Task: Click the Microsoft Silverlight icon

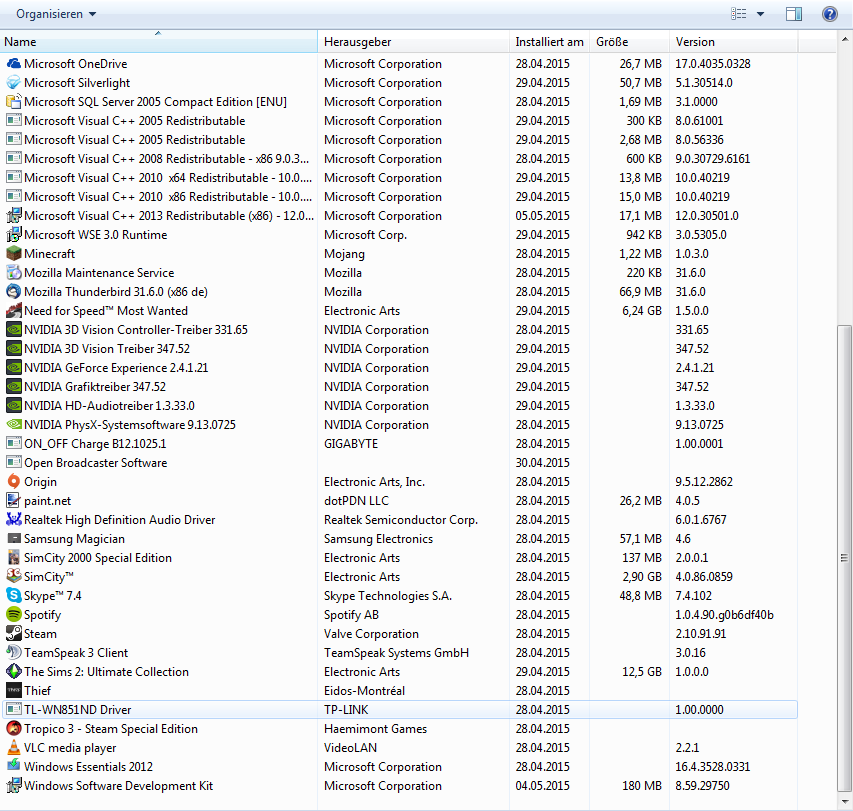Action: tap(14, 83)
